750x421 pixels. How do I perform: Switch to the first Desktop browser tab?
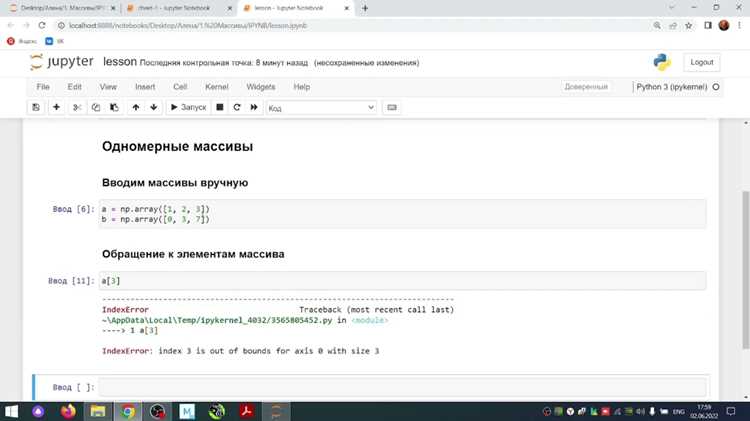coord(62,8)
